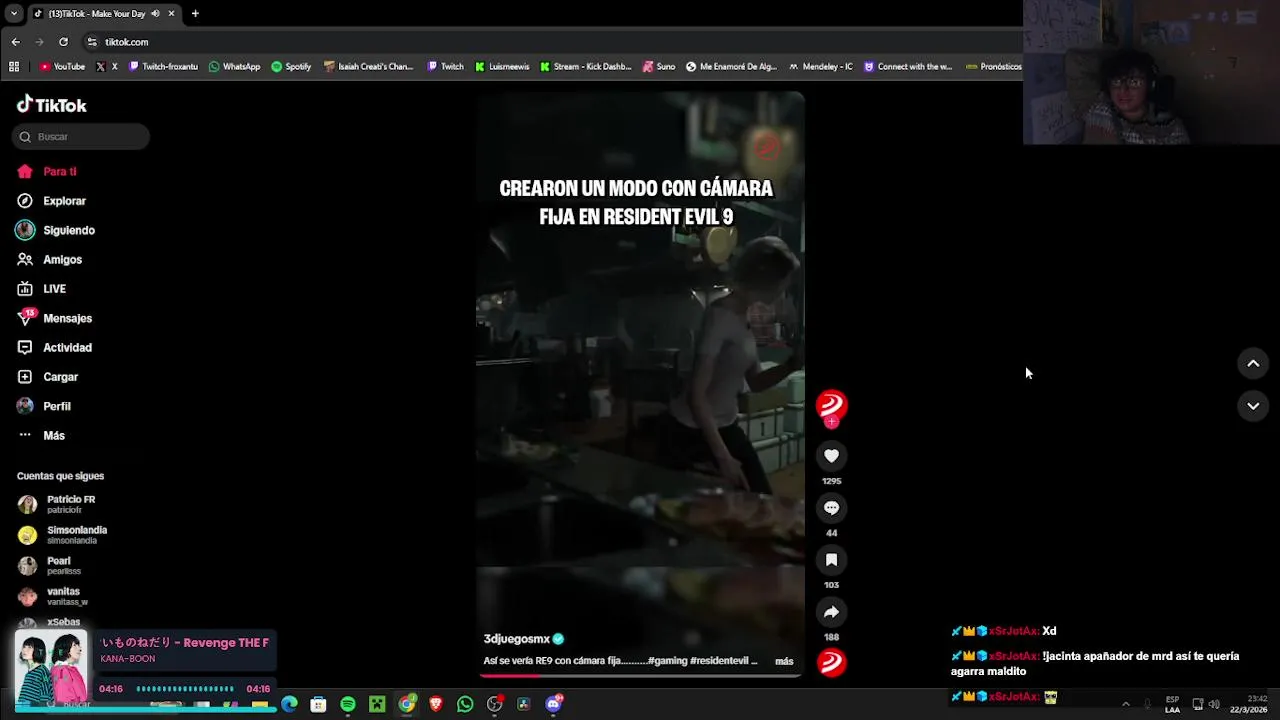Open the Luismeewis Kick bookmark
1280x720 pixels.
pos(503,67)
